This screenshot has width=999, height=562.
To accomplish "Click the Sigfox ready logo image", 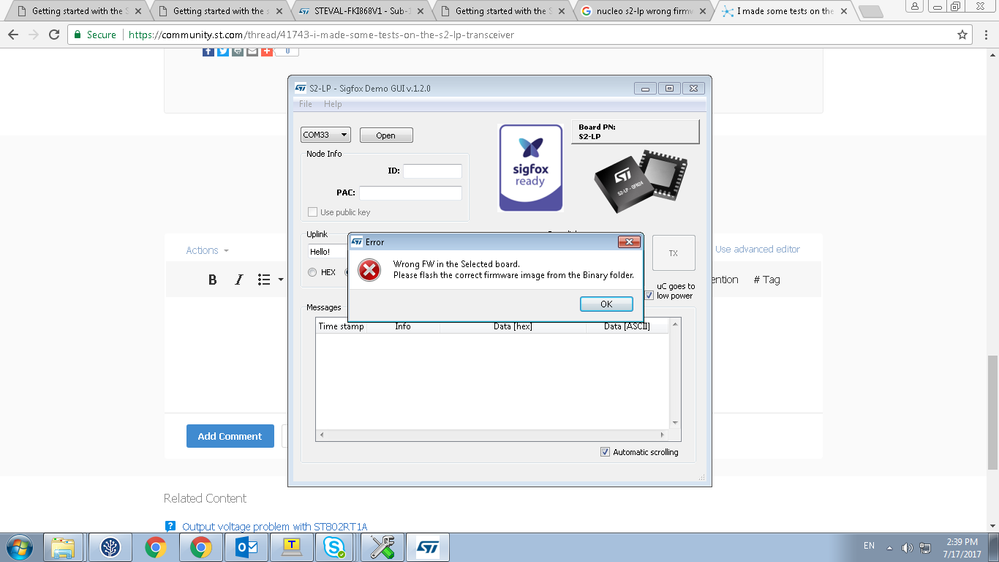I will click(x=531, y=168).
